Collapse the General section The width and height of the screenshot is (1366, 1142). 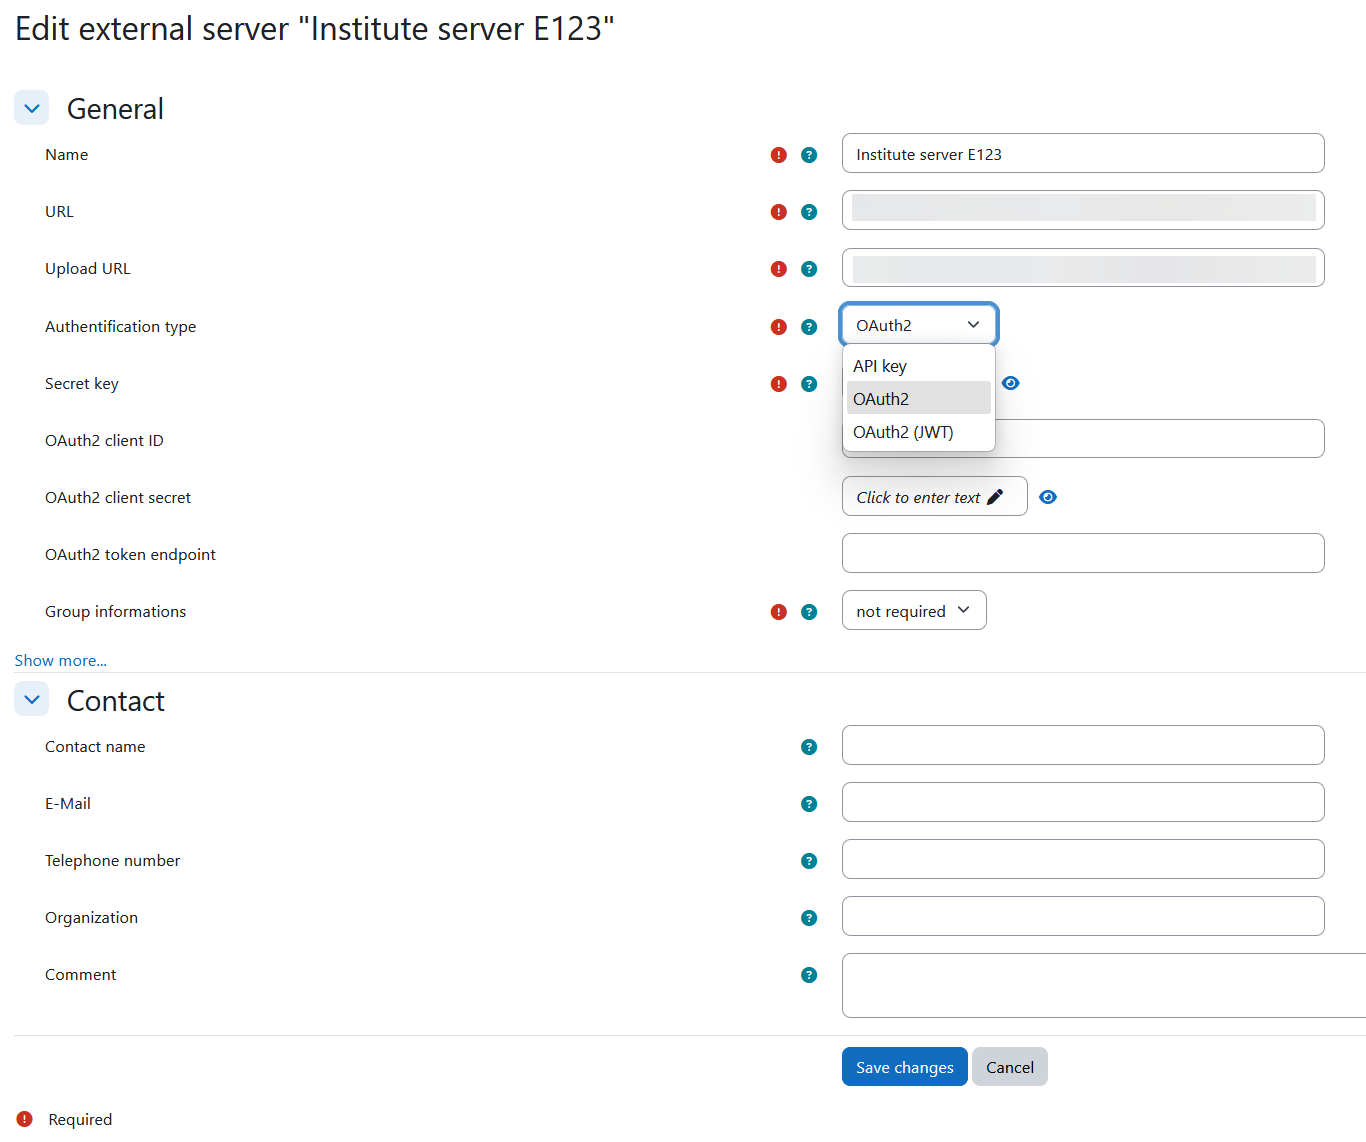coord(32,108)
